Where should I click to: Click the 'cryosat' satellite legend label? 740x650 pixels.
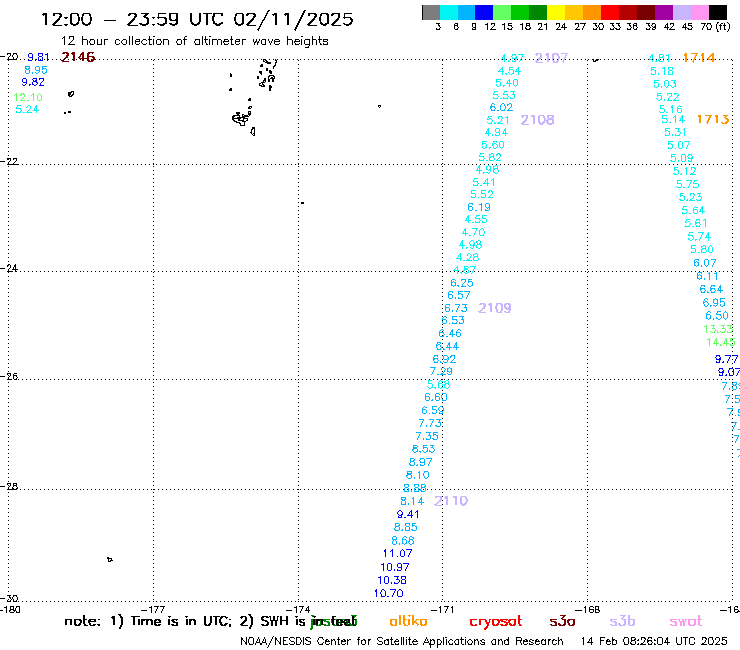click(x=496, y=622)
